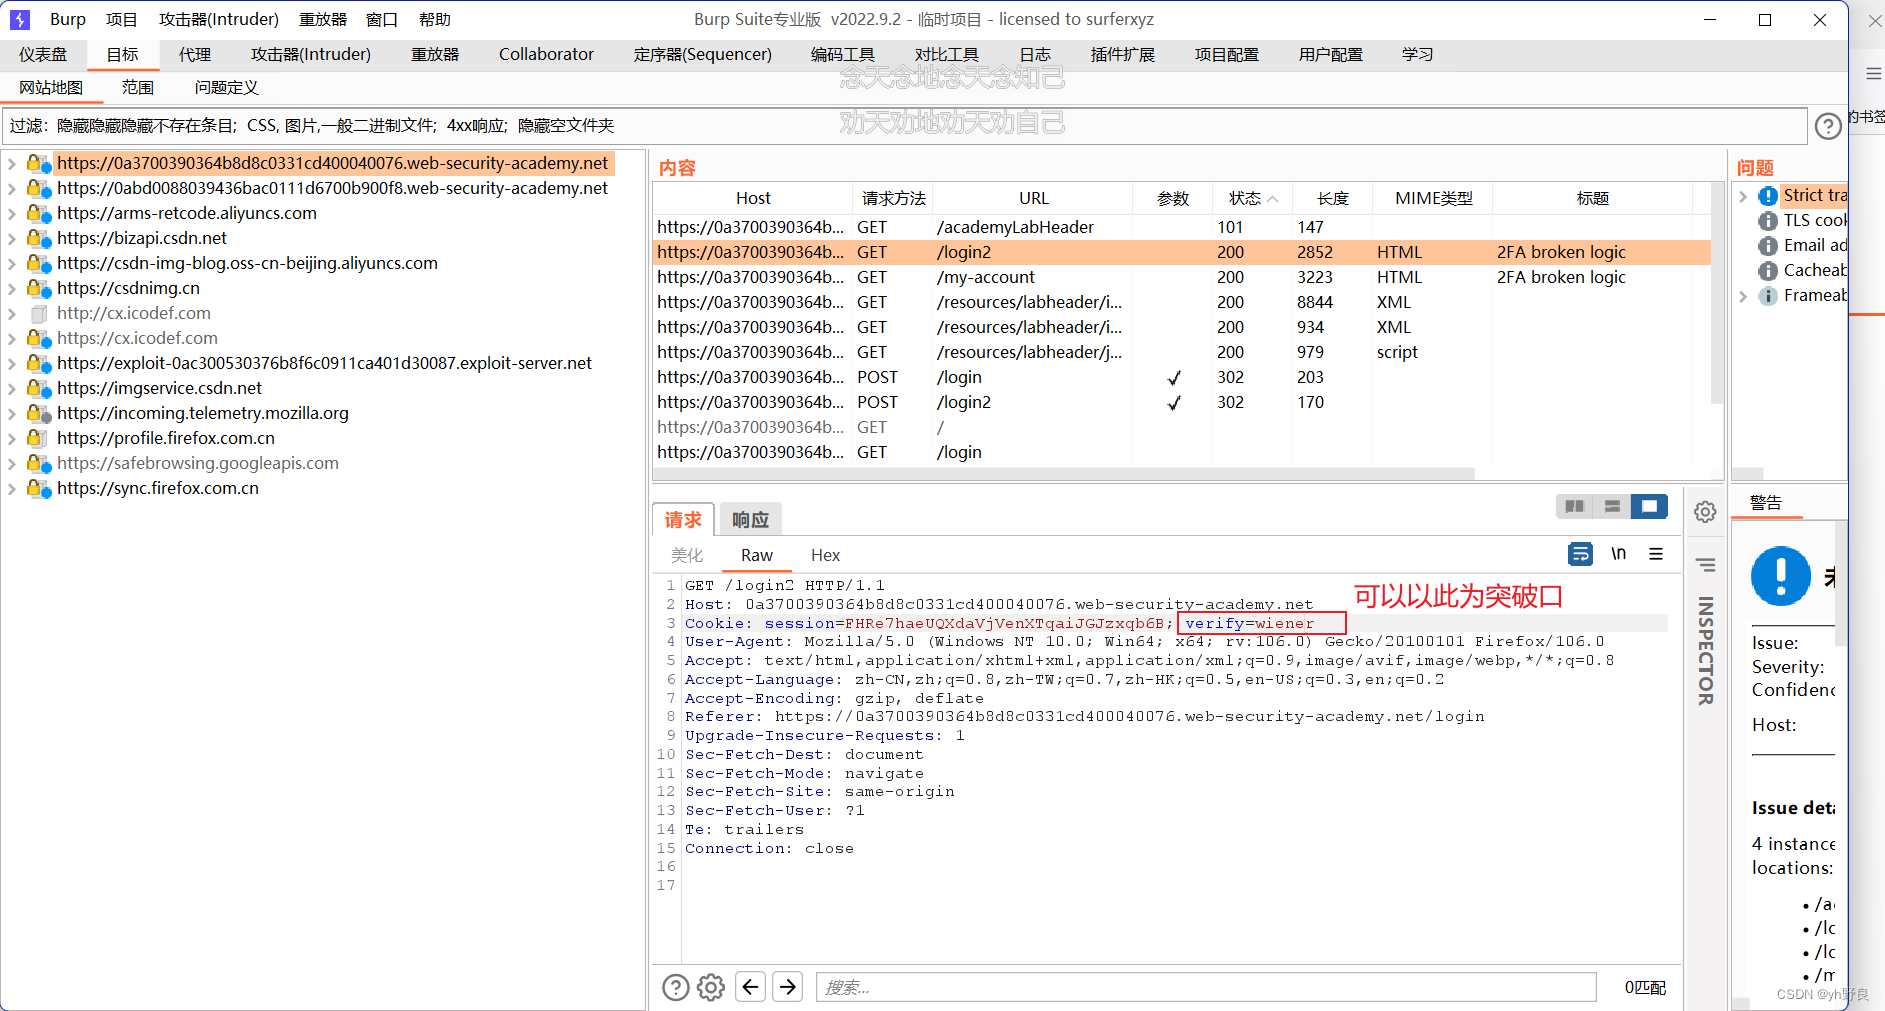Open the 日志 tab
The width and height of the screenshot is (1885, 1011).
pyautogui.click(x=1035, y=54)
